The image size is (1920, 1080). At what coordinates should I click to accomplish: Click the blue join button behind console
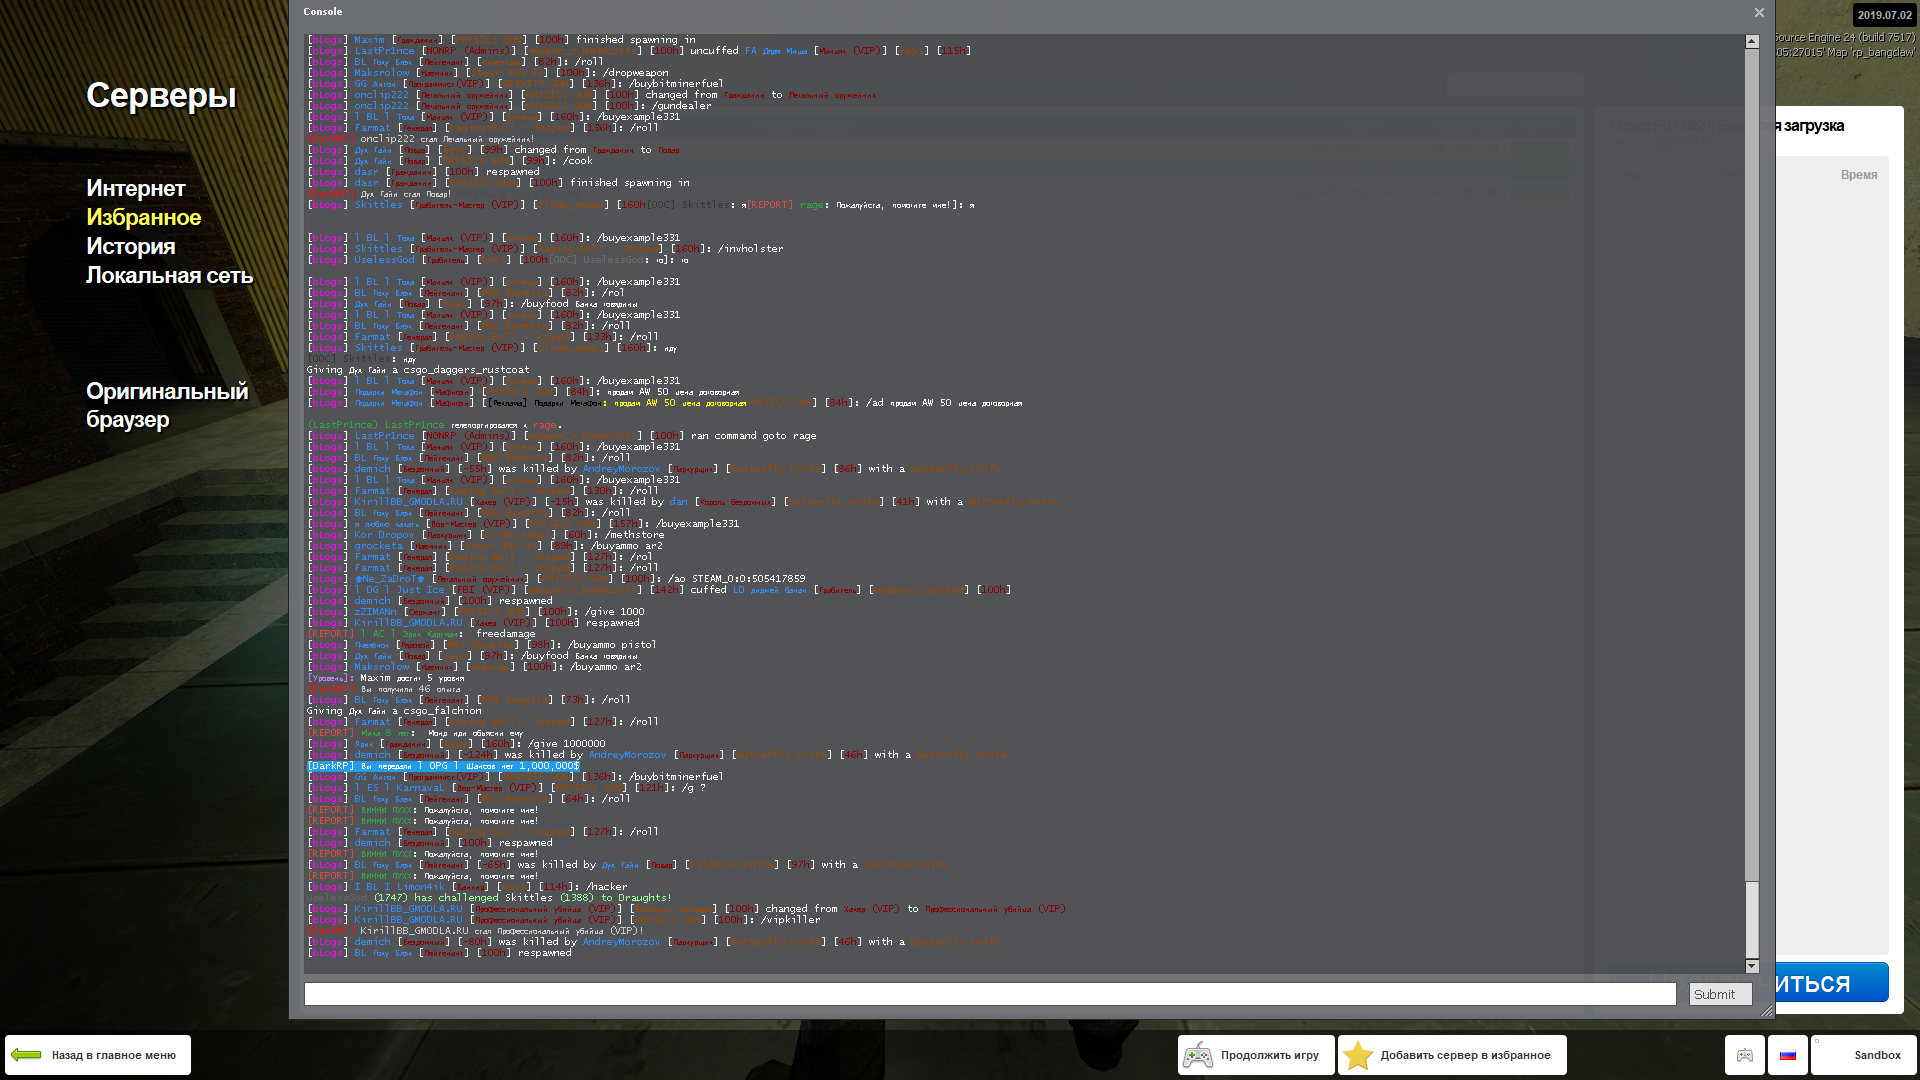coord(1832,983)
